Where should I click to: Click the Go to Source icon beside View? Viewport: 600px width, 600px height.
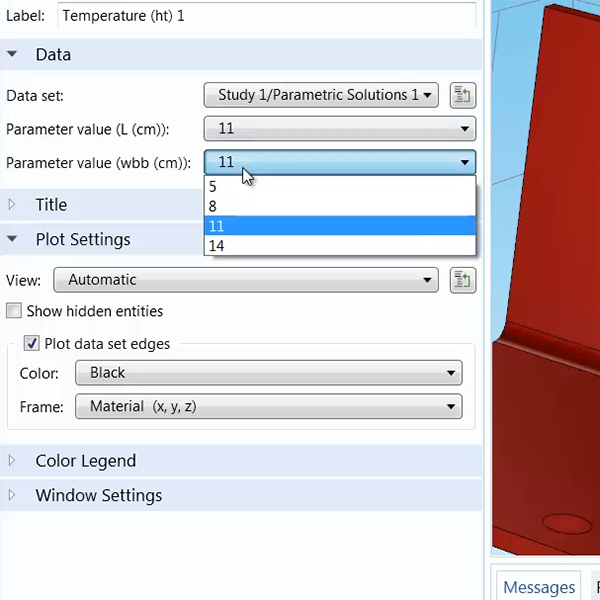click(x=462, y=280)
